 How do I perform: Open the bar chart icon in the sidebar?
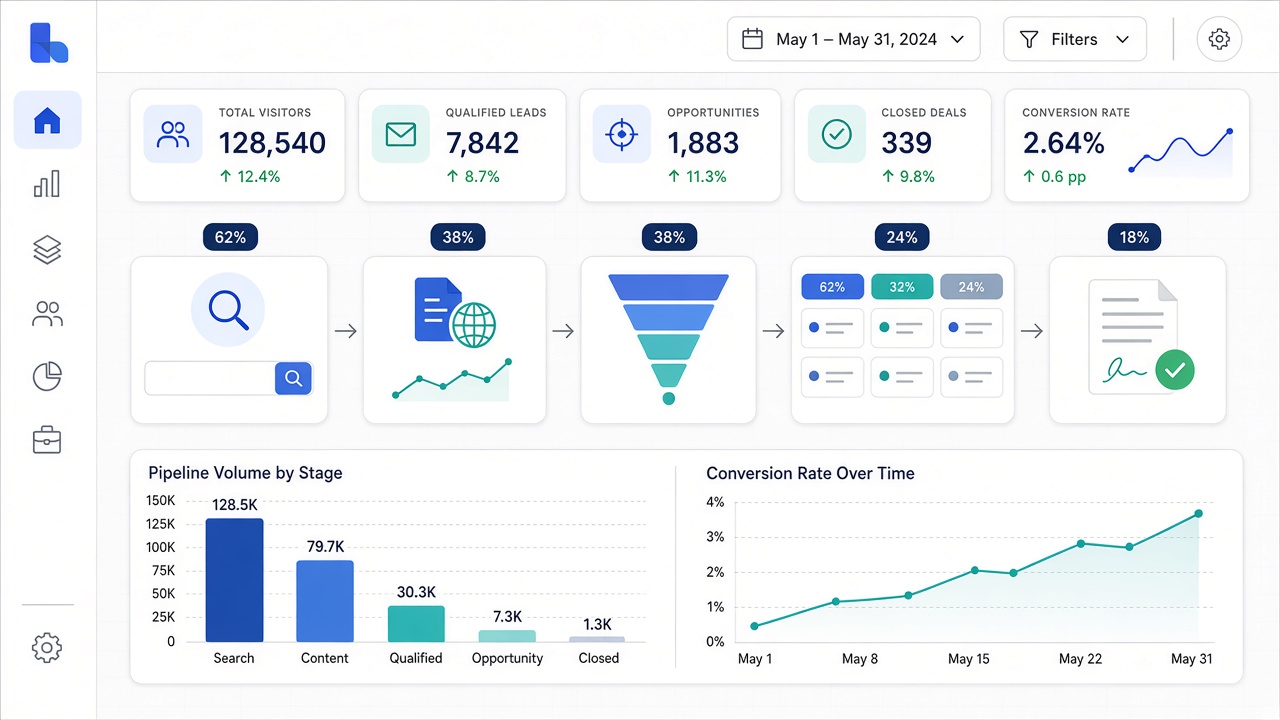coord(47,184)
